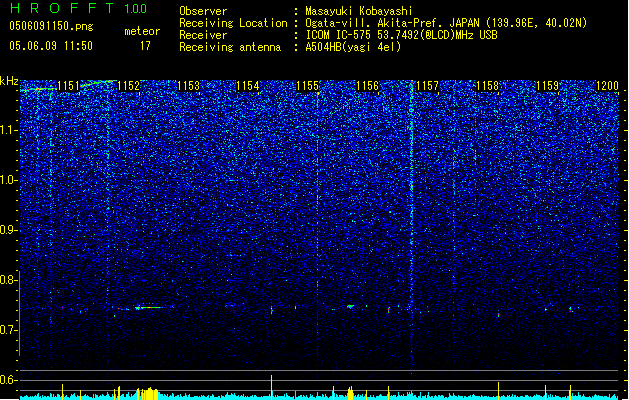Click the 1151 time marker

click(68, 86)
